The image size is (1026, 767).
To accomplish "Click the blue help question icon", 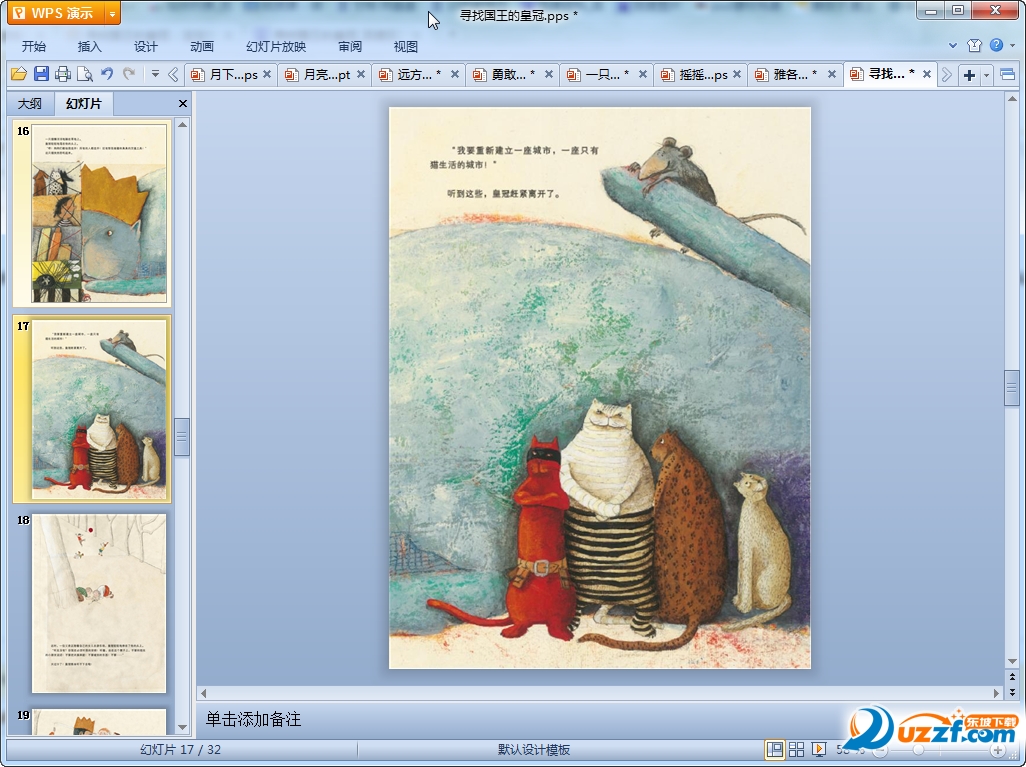I will coord(996,45).
